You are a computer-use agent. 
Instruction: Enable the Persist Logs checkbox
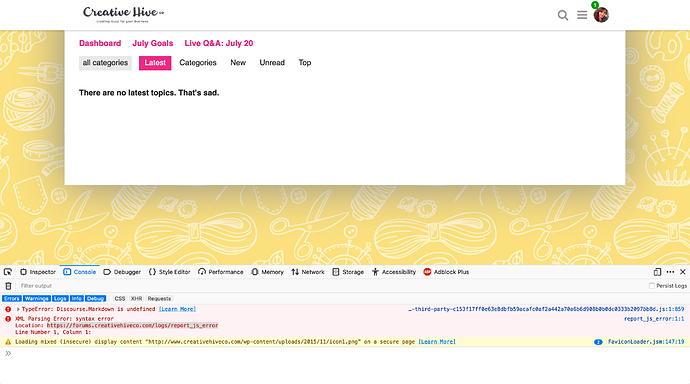coord(652,286)
